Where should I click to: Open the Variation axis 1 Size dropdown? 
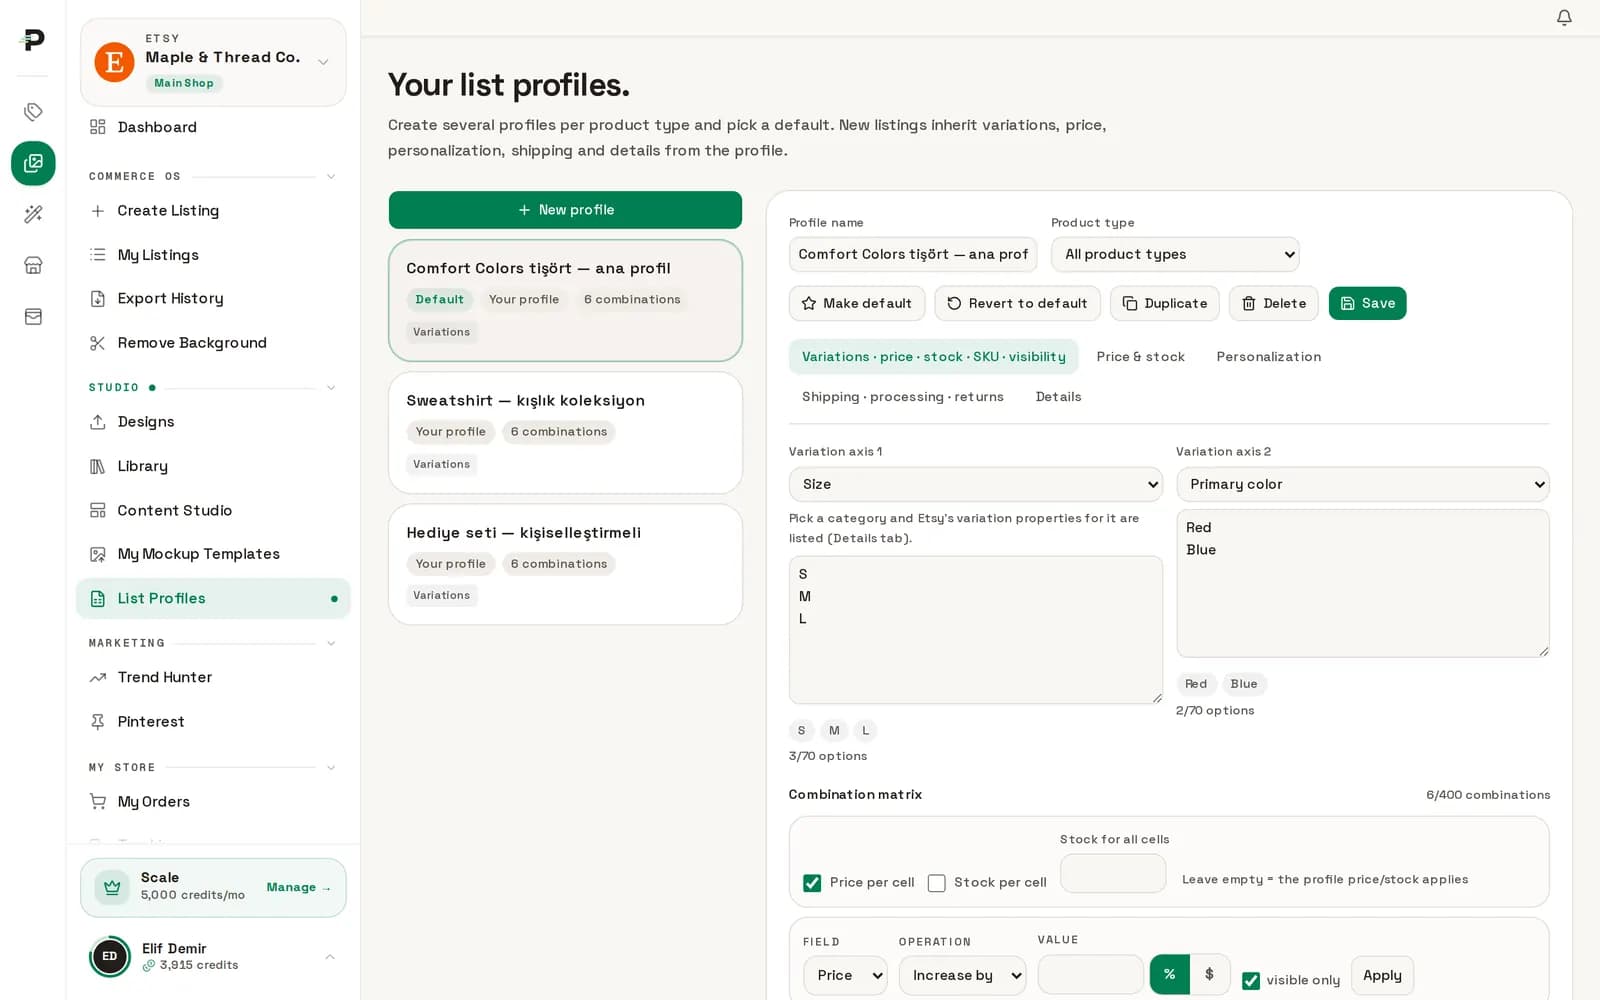point(976,484)
